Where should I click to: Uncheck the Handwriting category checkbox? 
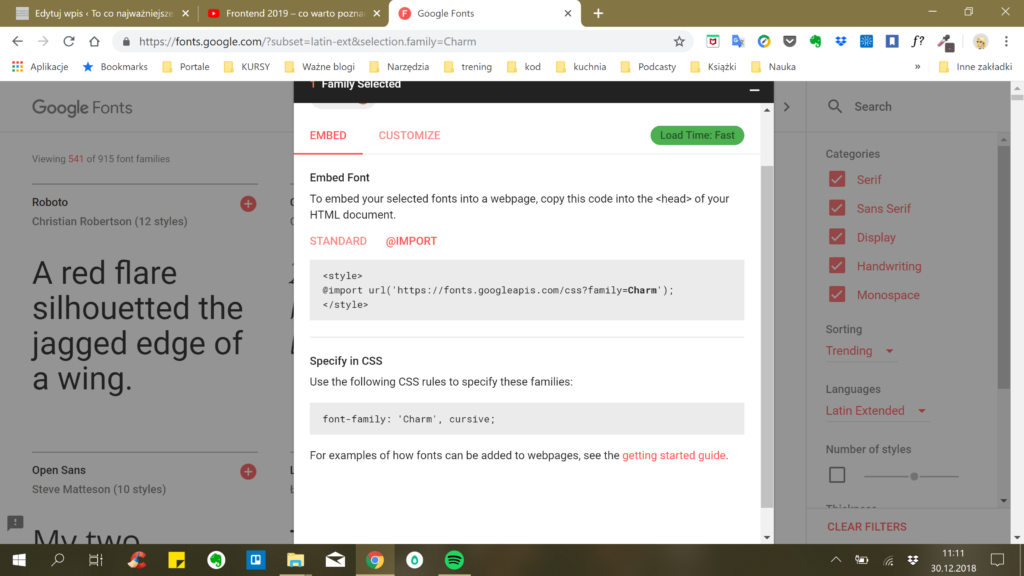coord(837,266)
